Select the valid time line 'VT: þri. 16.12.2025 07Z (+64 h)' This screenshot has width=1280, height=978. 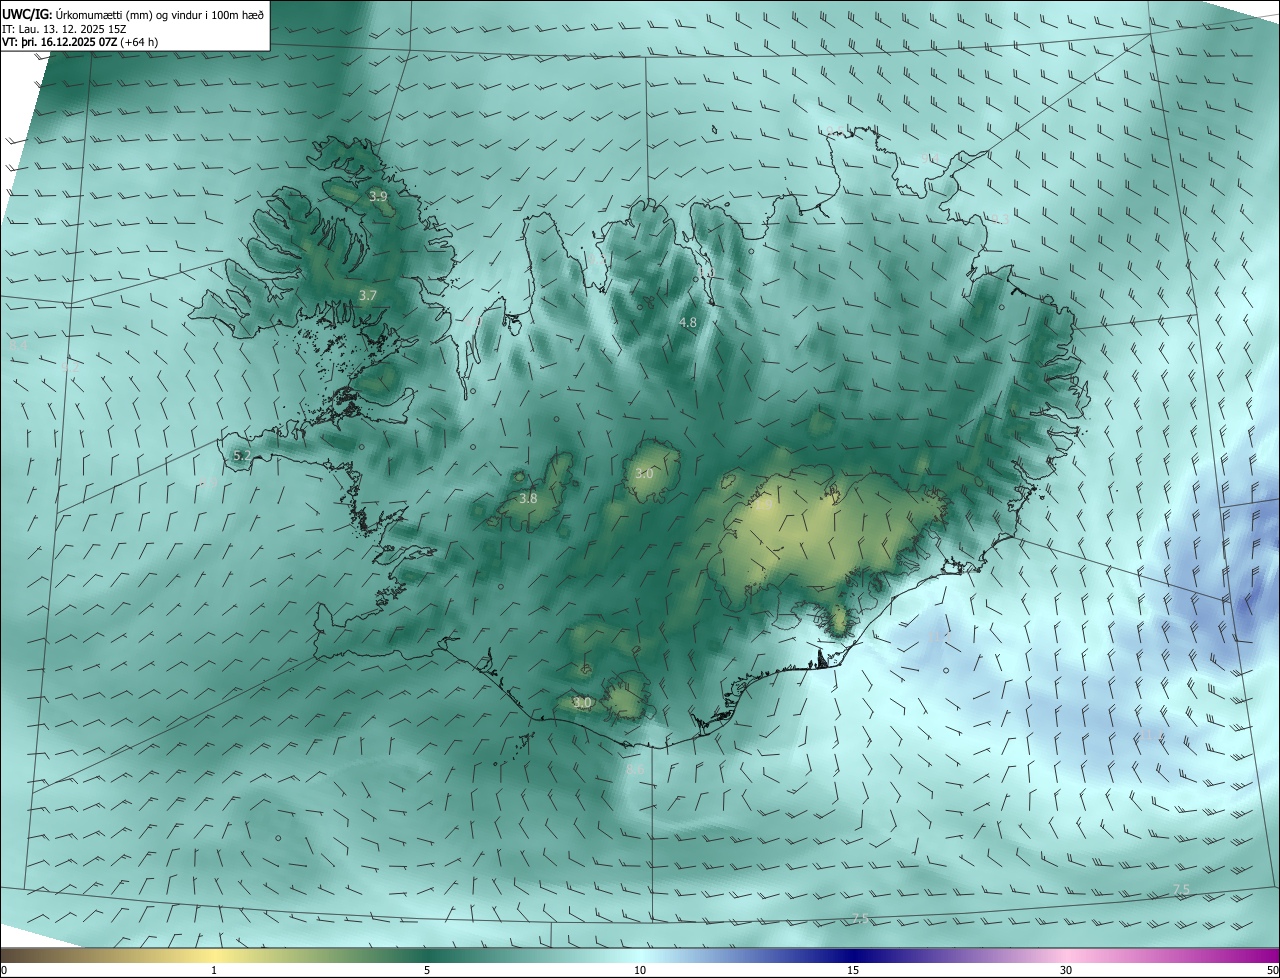[80, 42]
